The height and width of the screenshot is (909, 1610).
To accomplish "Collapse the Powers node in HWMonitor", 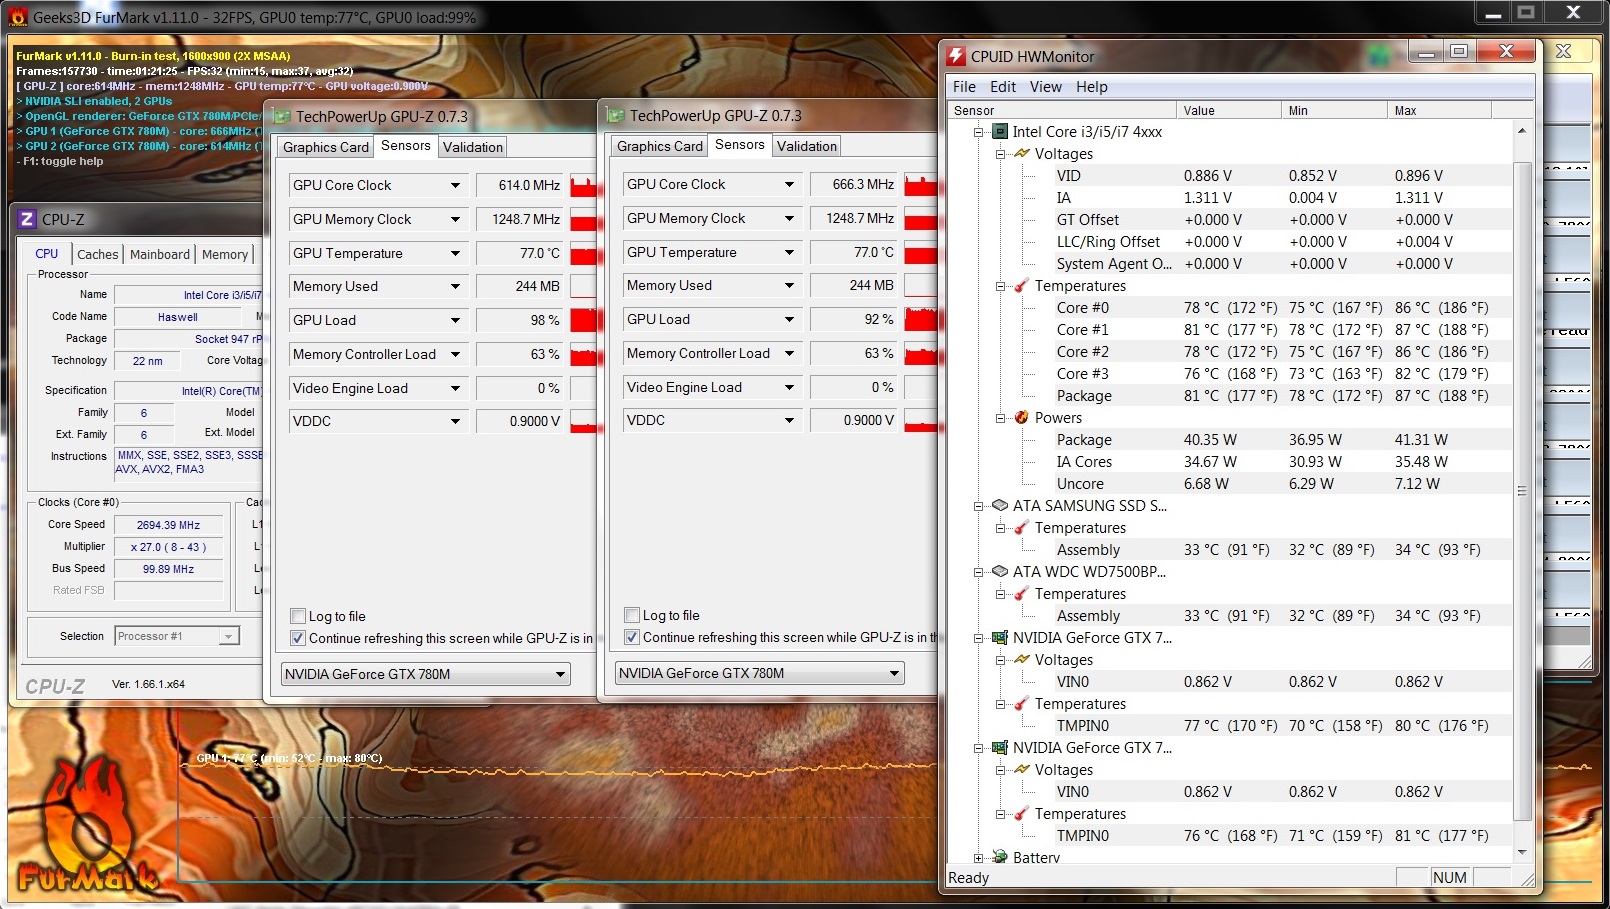I will click(x=1000, y=418).
